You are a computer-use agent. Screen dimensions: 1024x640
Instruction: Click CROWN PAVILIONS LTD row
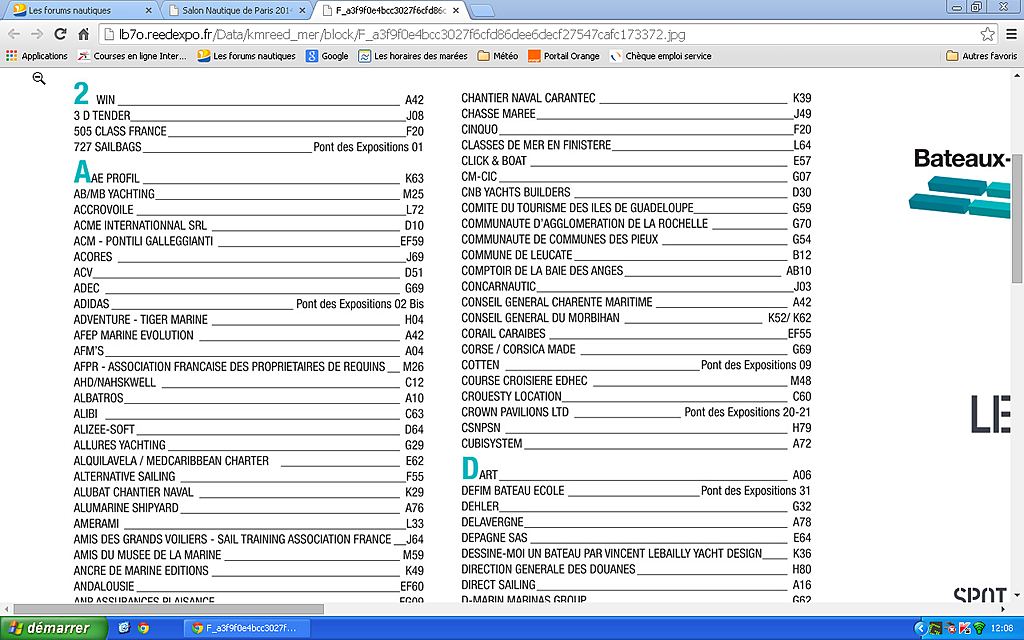click(x=636, y=412)
